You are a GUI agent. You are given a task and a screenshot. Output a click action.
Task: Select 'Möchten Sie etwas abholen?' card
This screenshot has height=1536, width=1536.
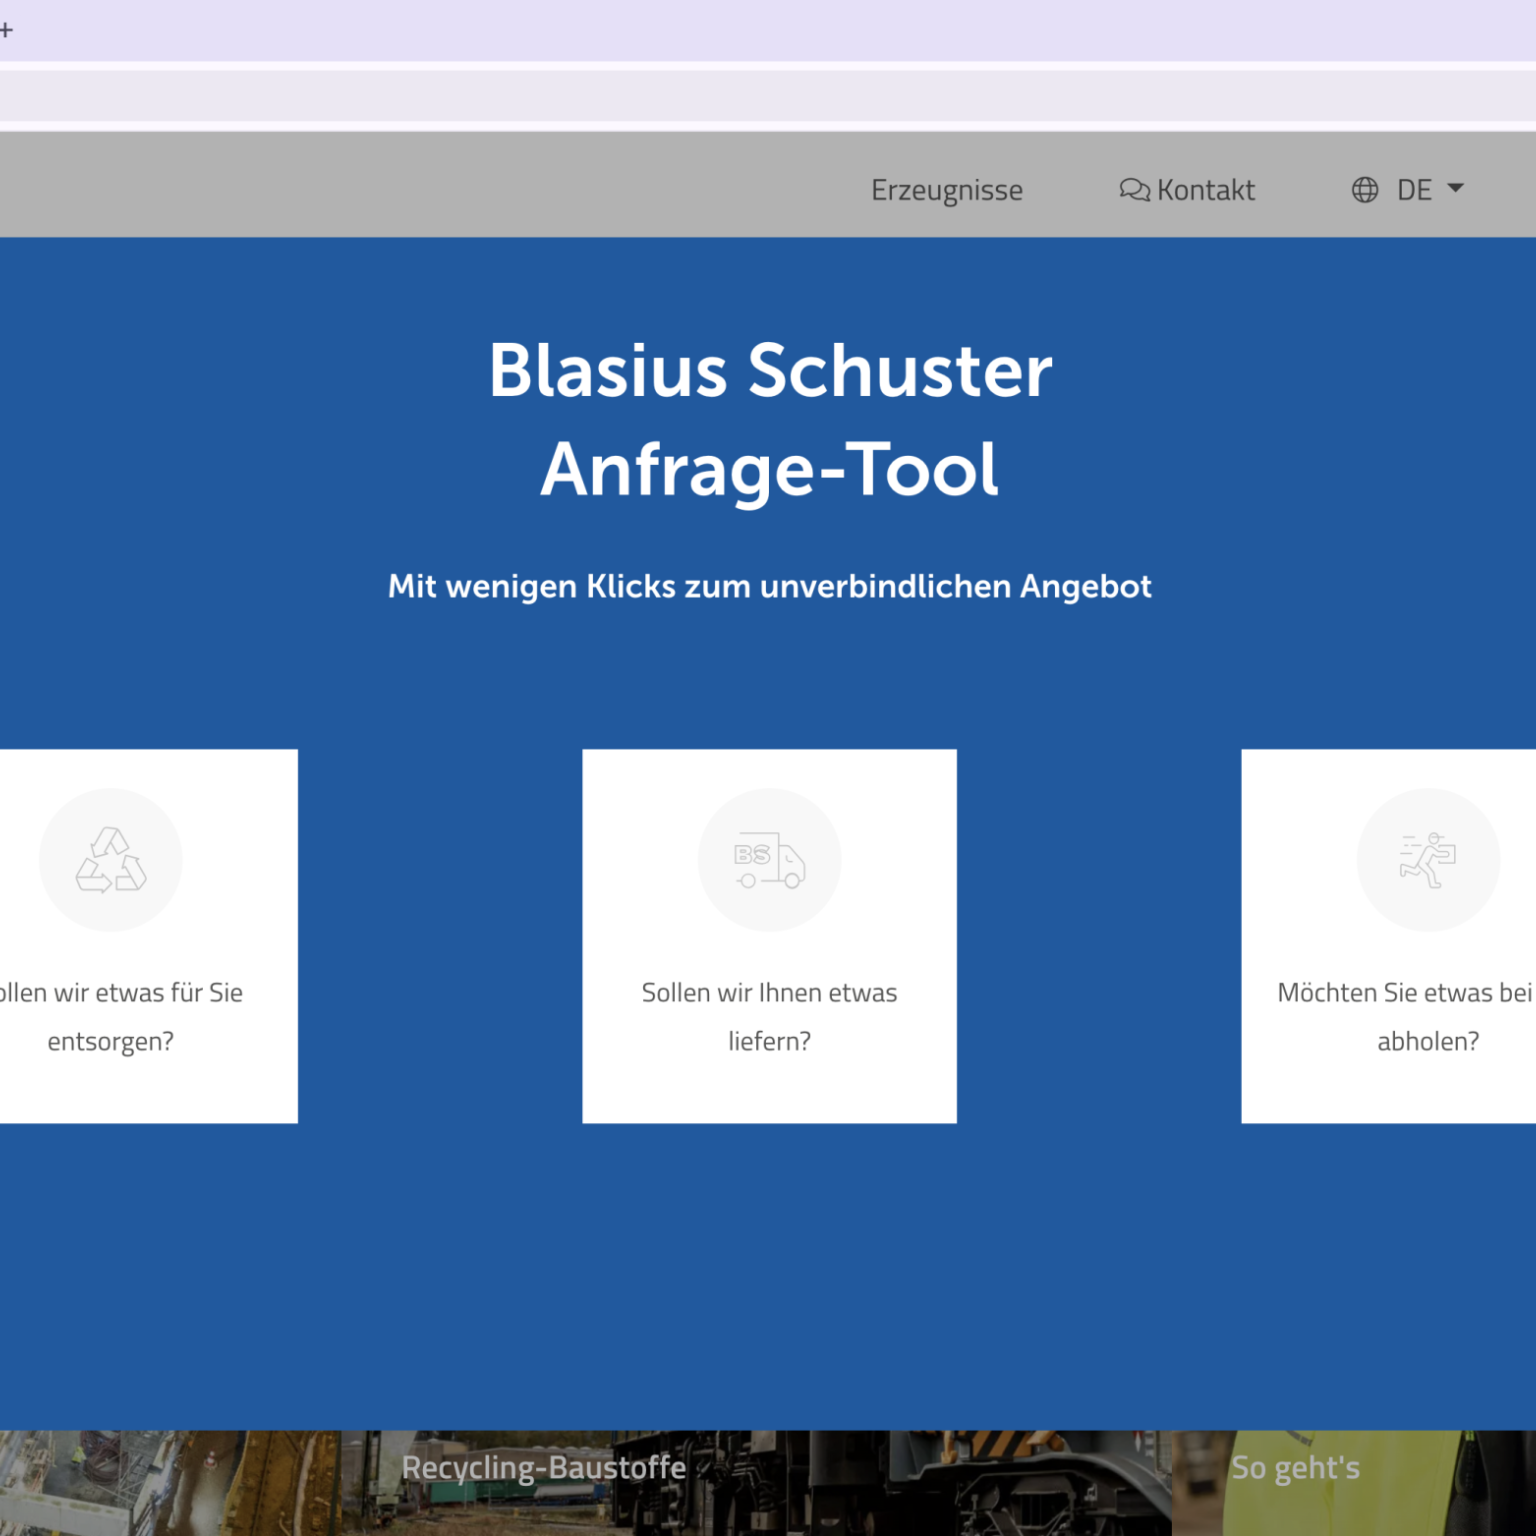point(1389,936)
